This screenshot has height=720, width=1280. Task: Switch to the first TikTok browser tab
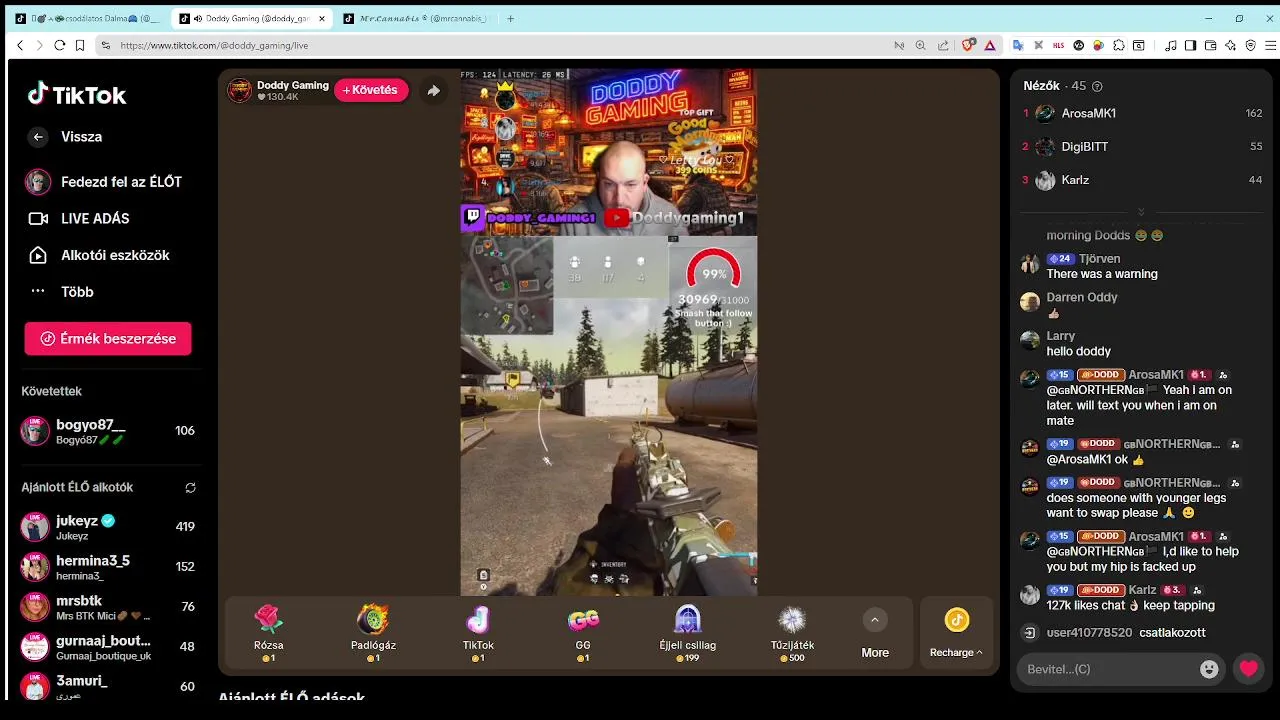coord(86,19)
